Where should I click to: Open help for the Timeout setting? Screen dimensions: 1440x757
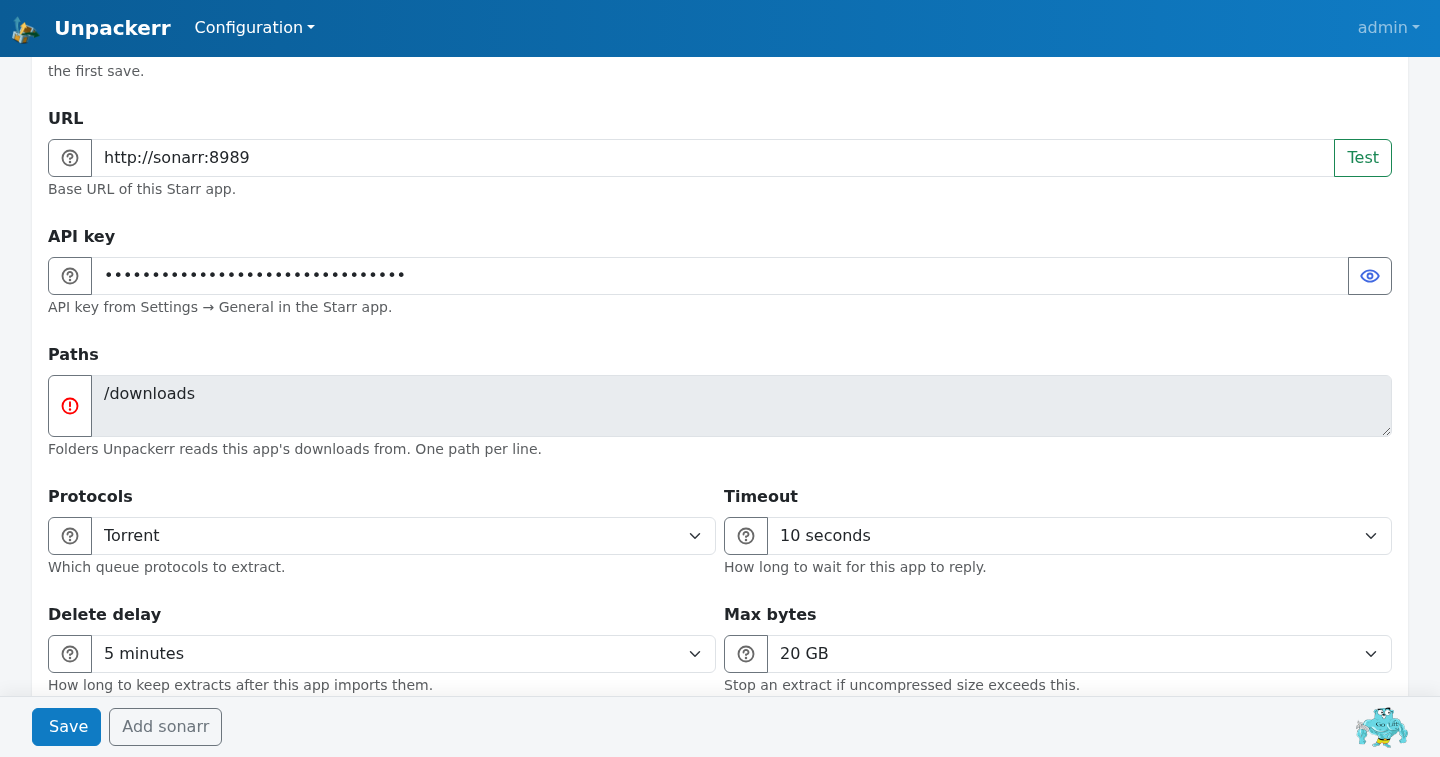click(746, 536)
